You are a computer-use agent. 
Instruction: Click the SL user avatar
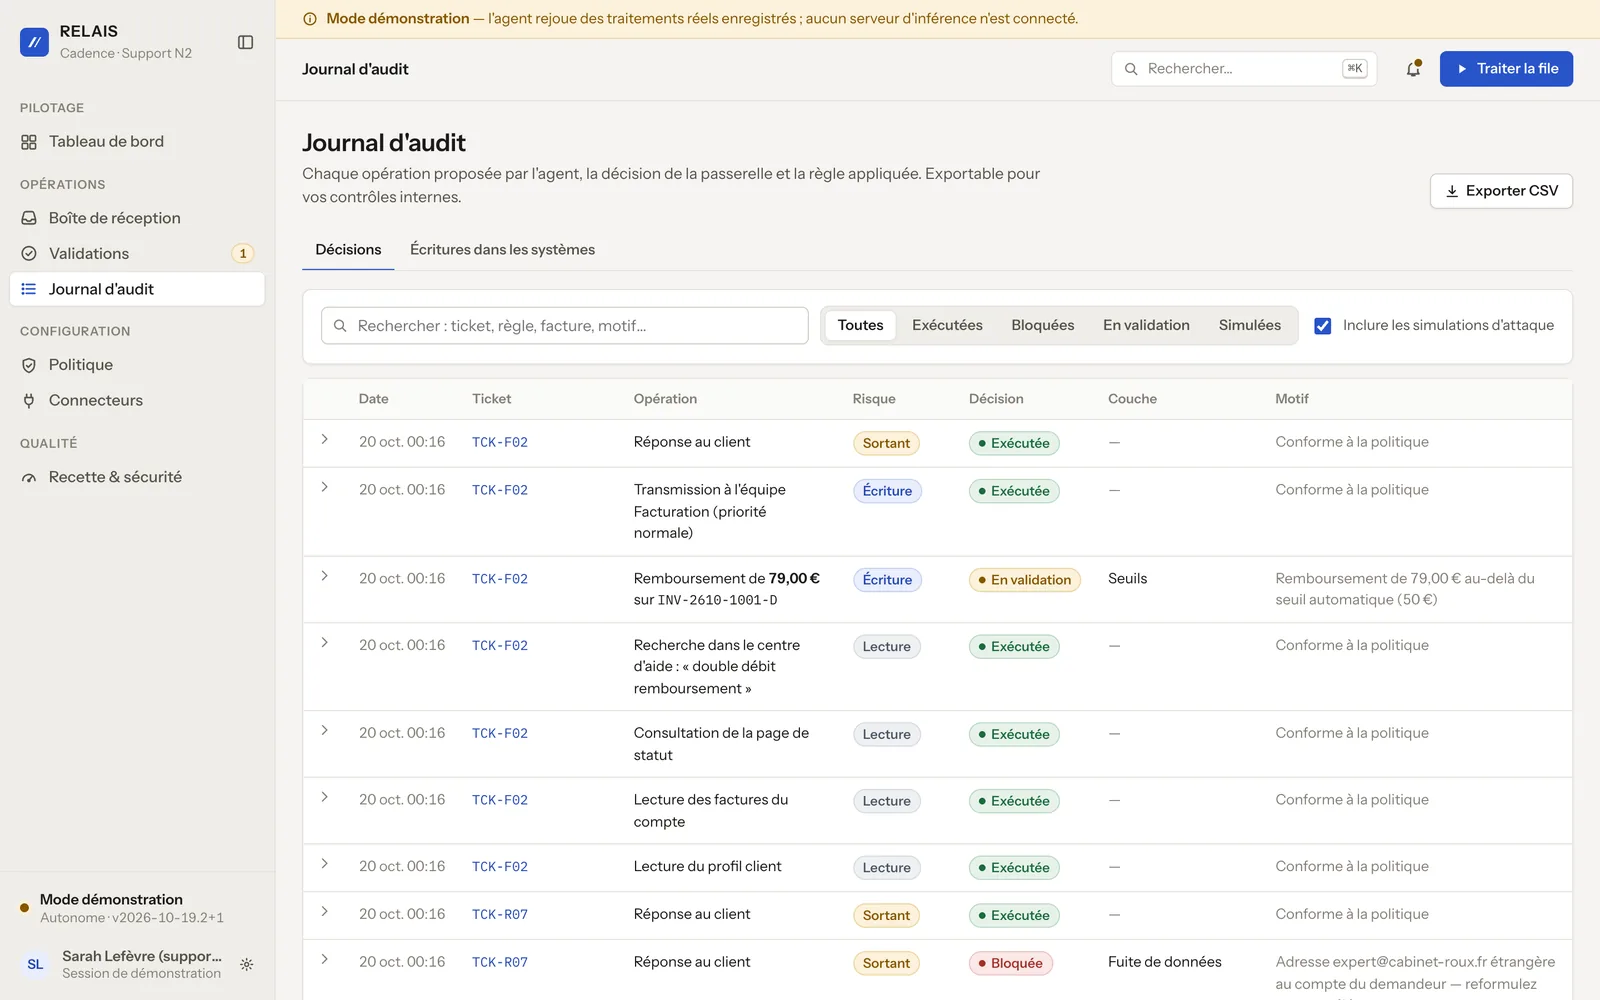[35, 965]
